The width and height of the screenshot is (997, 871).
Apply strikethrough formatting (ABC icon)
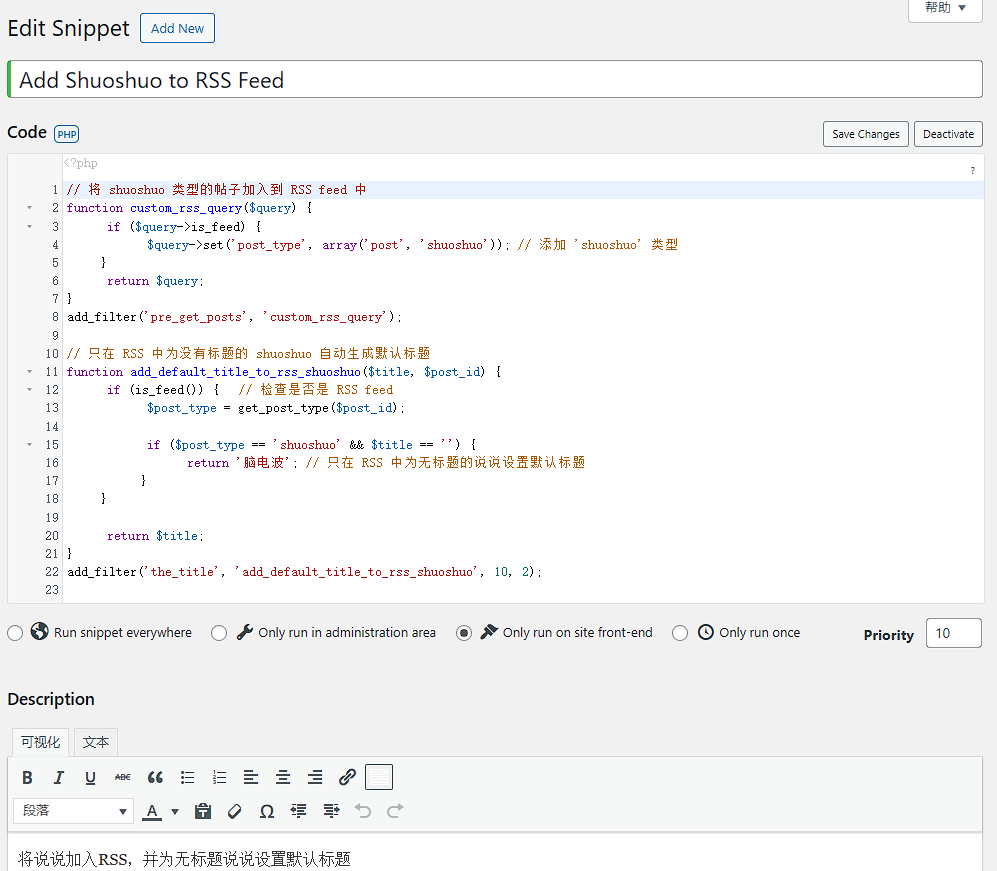pyautogui.click(x=123, y=777)
